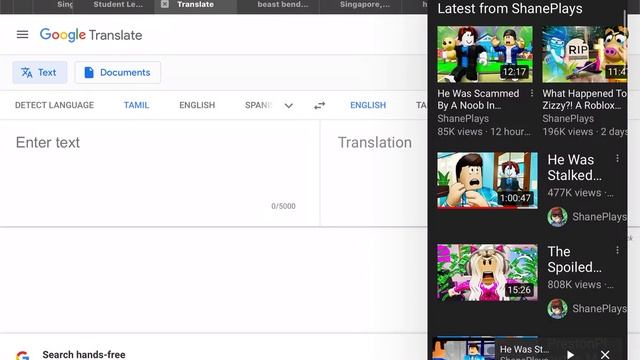Screen dimensions: 640x360
Task: Select English as source language
Action: point(197,105)
